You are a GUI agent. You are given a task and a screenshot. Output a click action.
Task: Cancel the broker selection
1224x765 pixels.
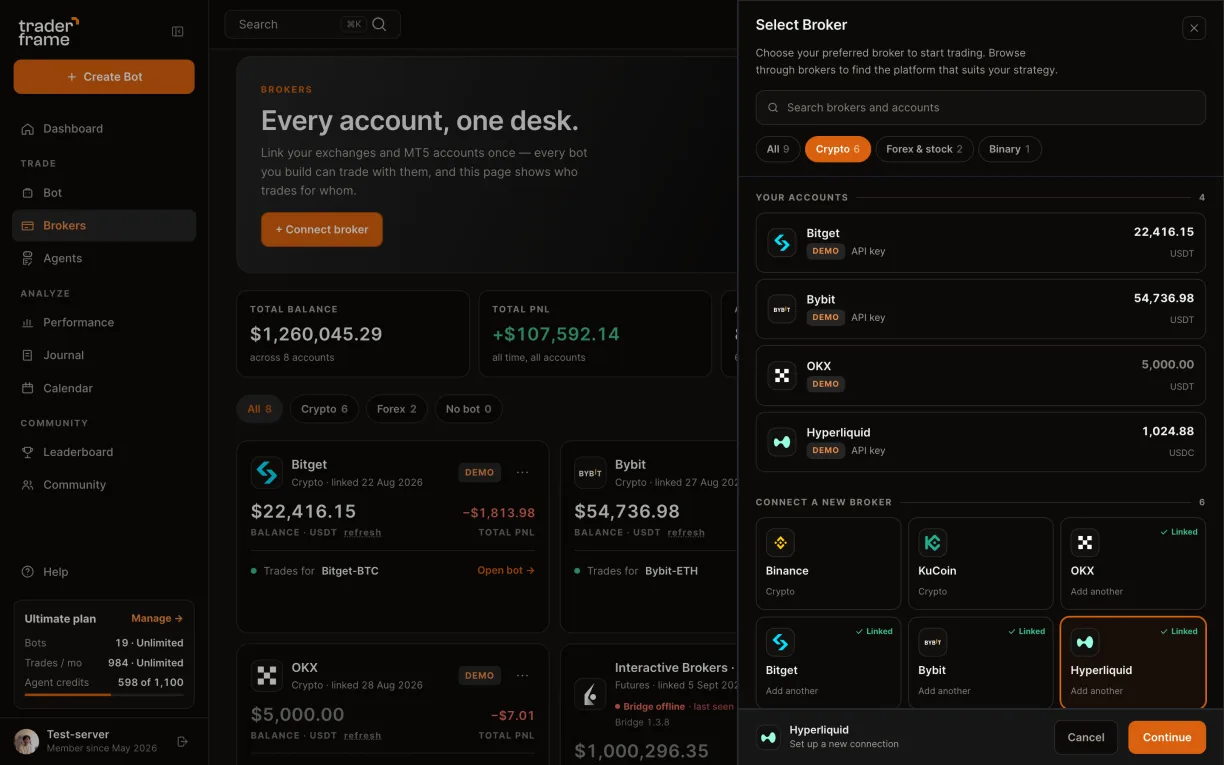pos(1086,737)
